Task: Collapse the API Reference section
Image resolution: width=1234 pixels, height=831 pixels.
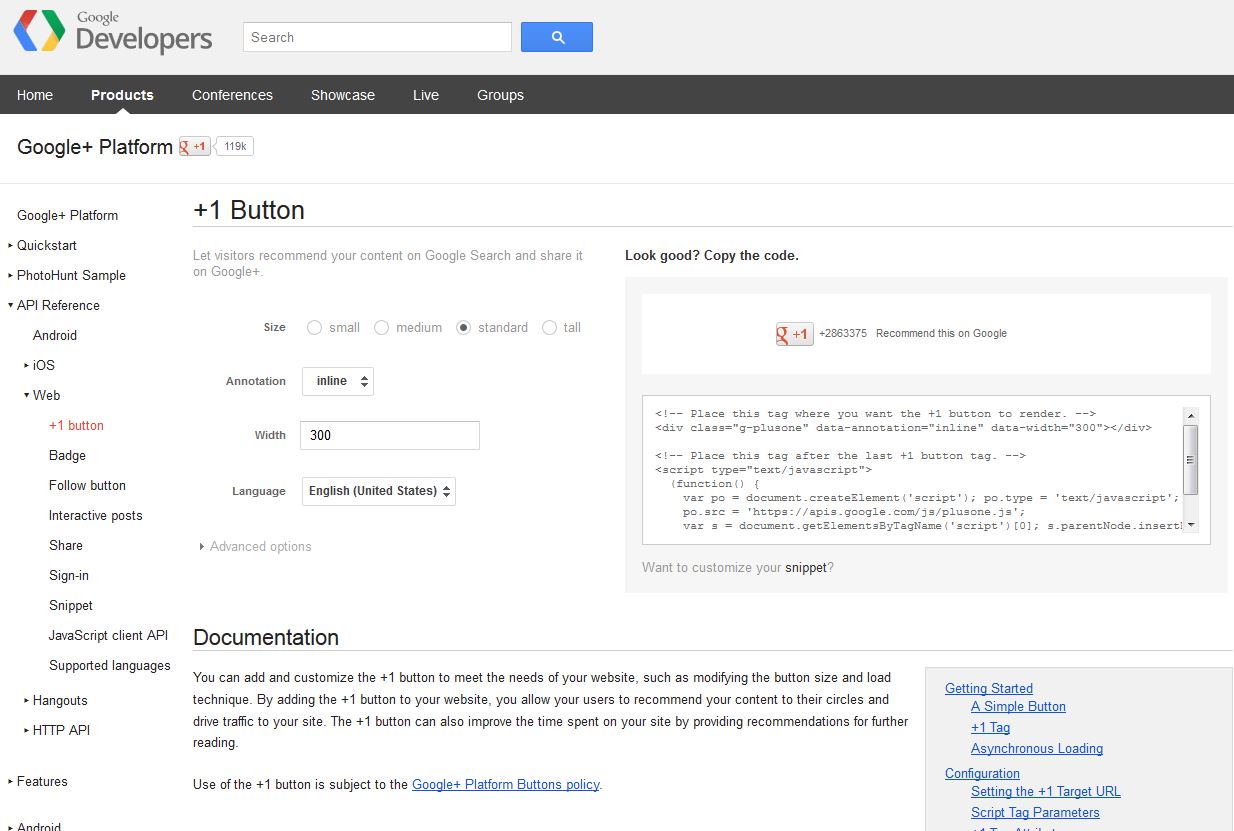Action: (x=11, y=306)
